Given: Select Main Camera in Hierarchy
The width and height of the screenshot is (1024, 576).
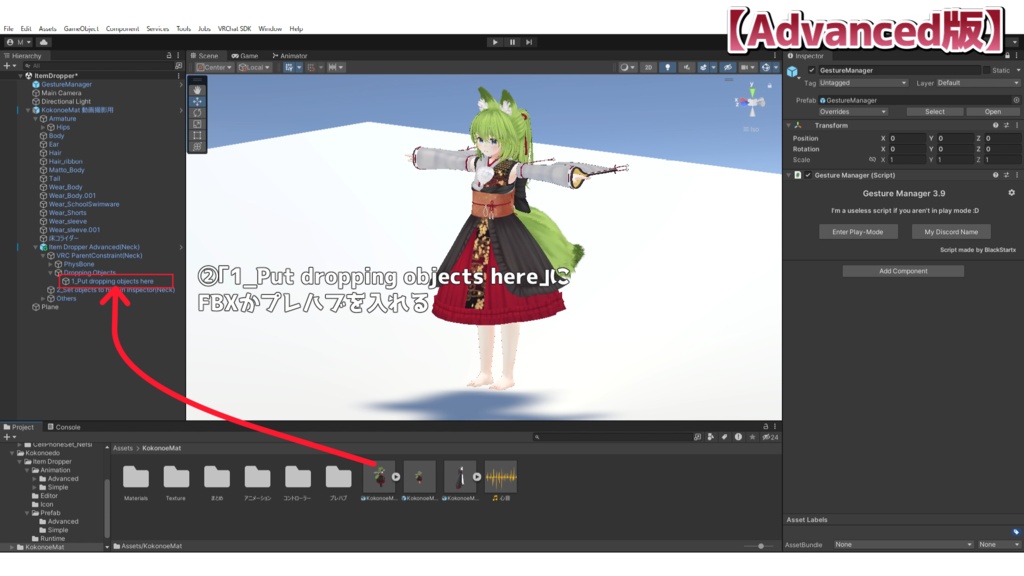Looking at the screenshot, I should coord(61,93).
